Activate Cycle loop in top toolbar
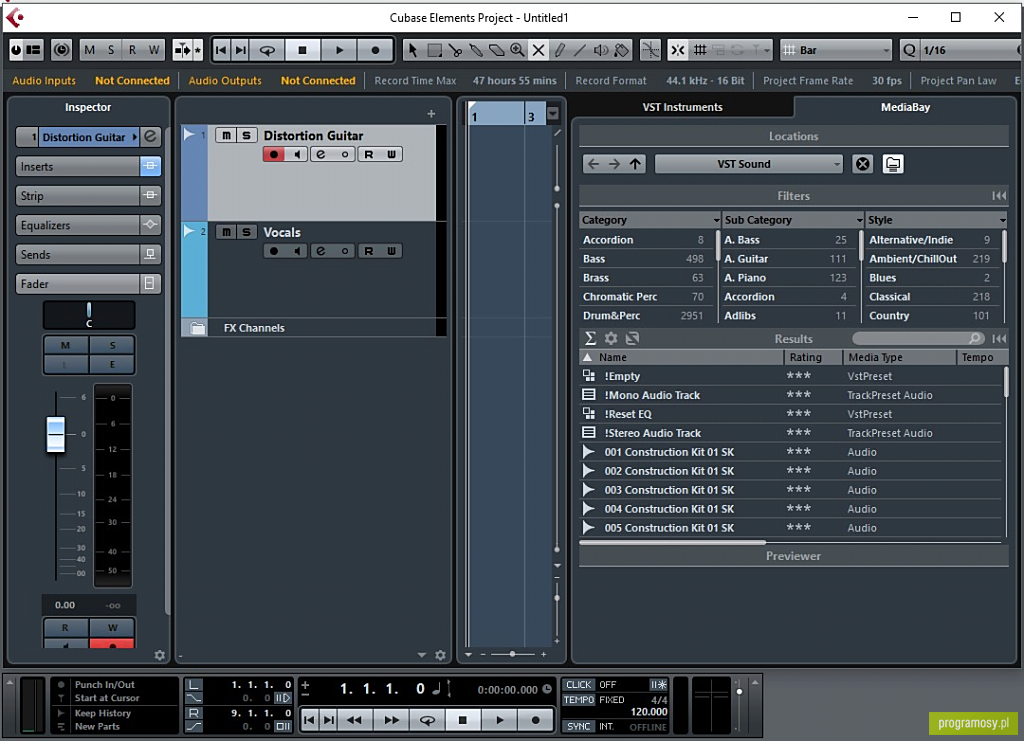This screenshot has height=741, width=1024. (267, 50)
